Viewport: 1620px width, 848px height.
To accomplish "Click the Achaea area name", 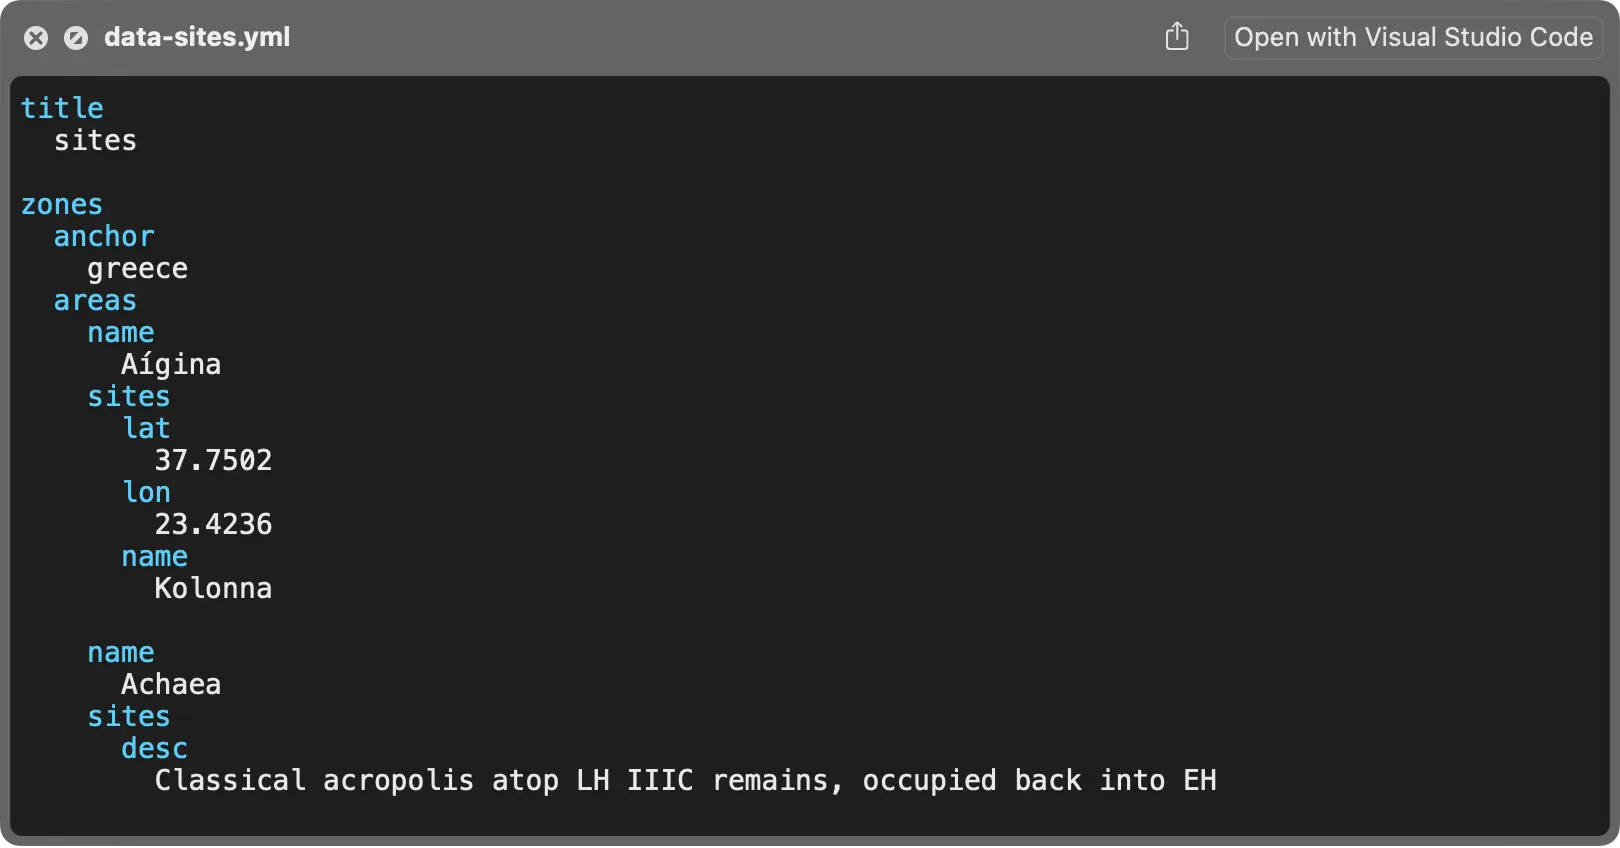I will 171,684.
